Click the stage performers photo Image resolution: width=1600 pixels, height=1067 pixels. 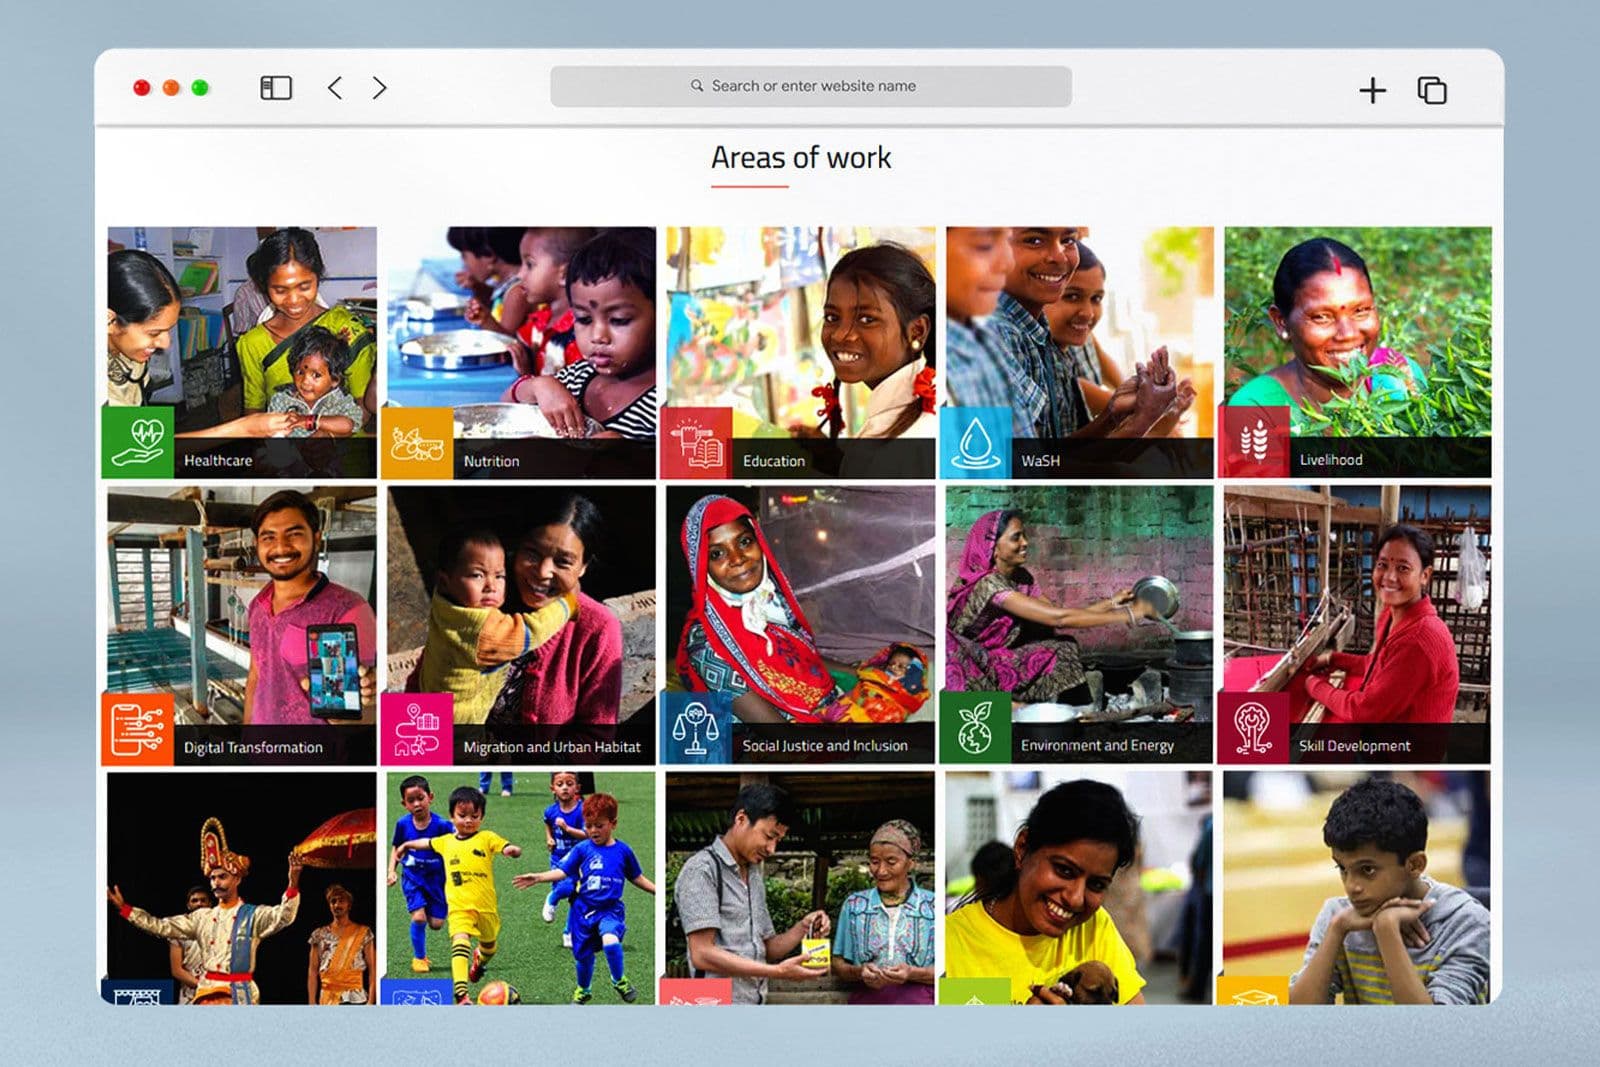pos(242,888)
